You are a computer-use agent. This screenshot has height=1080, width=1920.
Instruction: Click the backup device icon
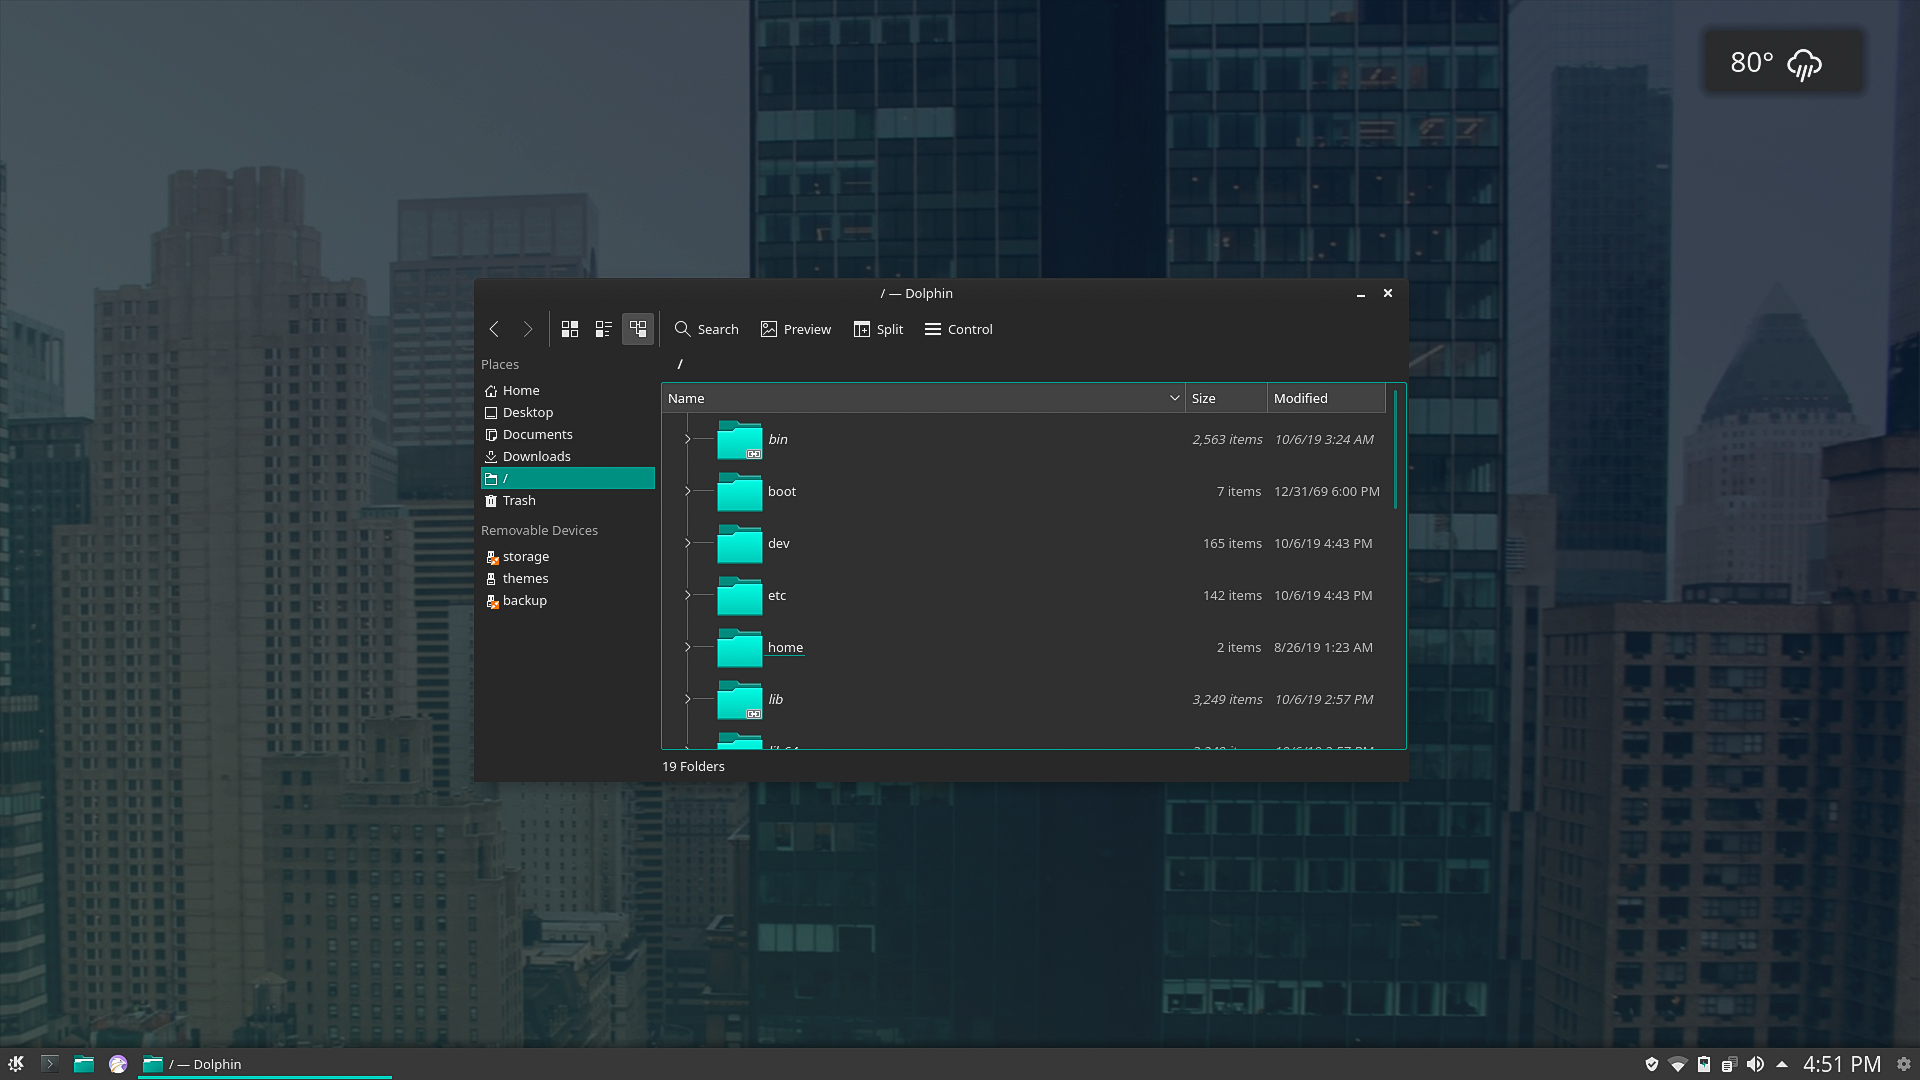click(491, 601)
